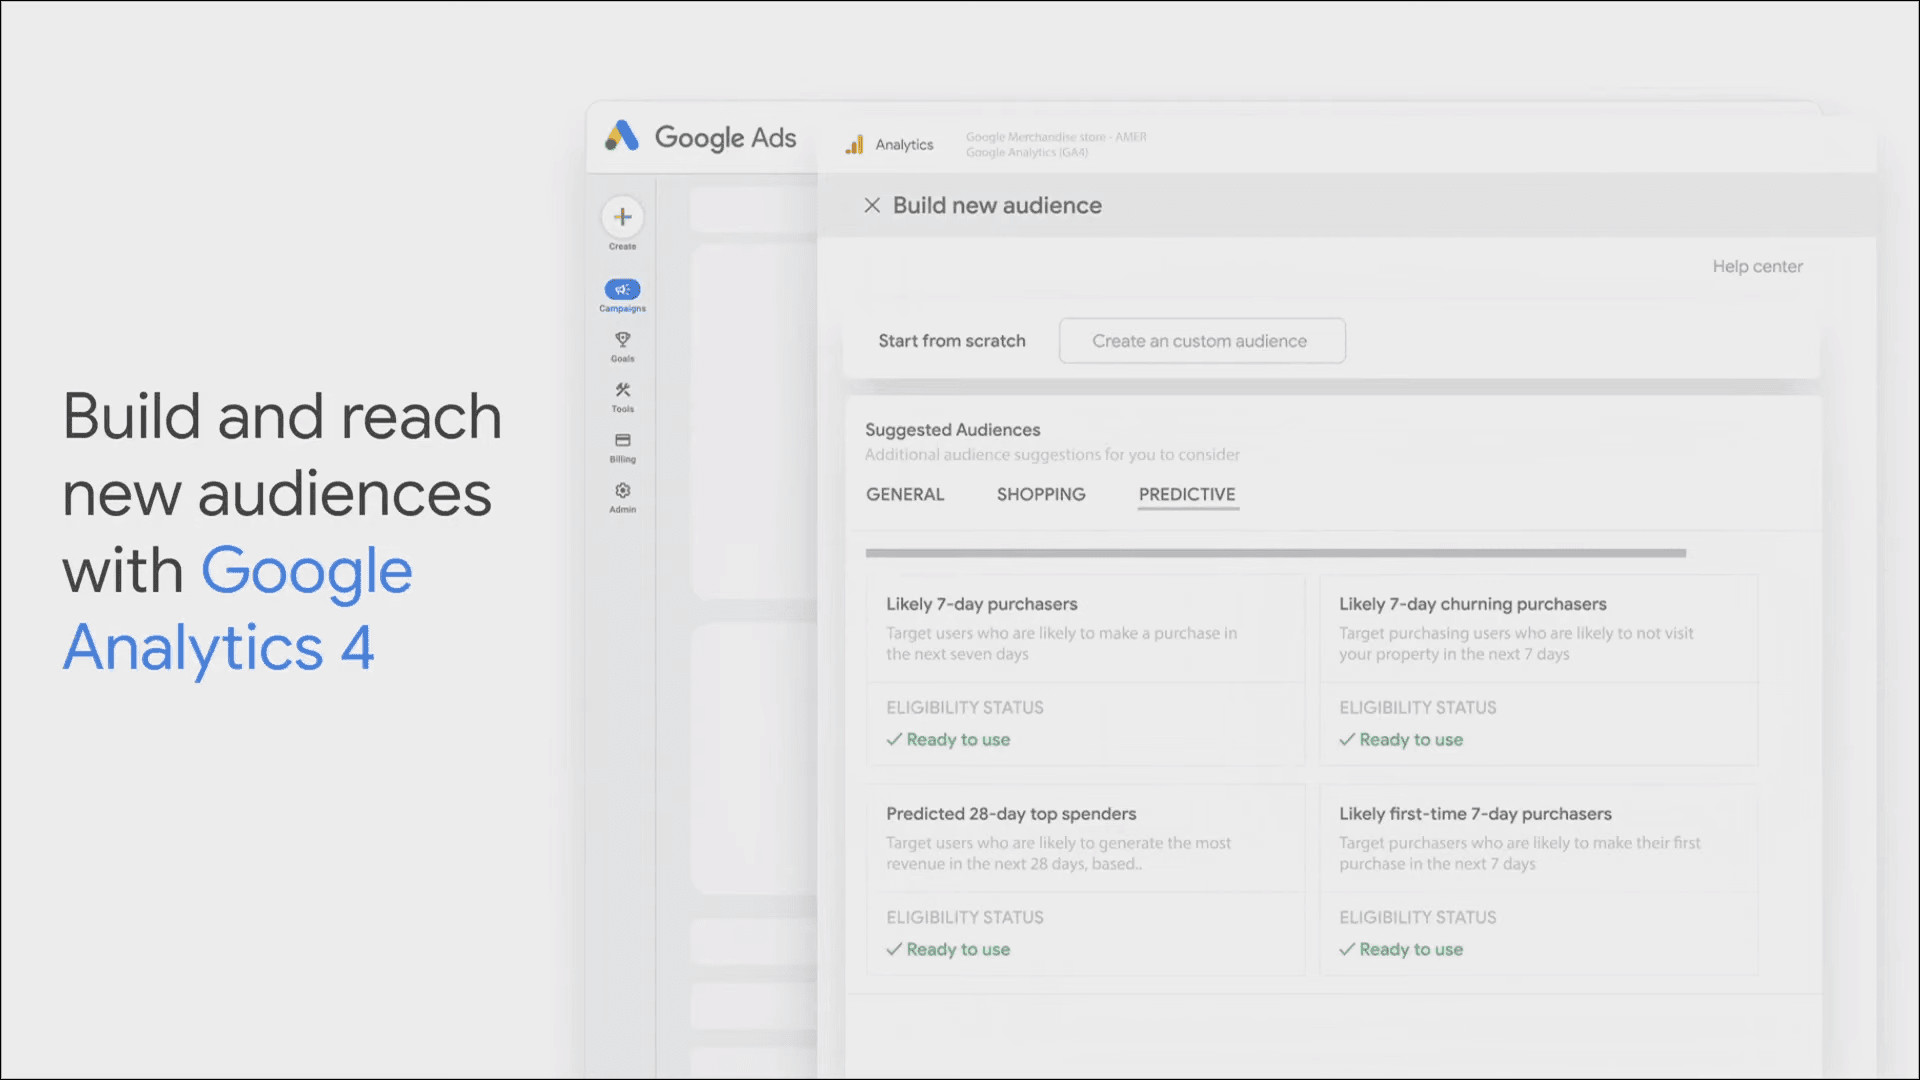The image size is (1920, 1080).
Task: Open the Tools wrench icon
Action: pyautogui.click(x=622, y=390)
